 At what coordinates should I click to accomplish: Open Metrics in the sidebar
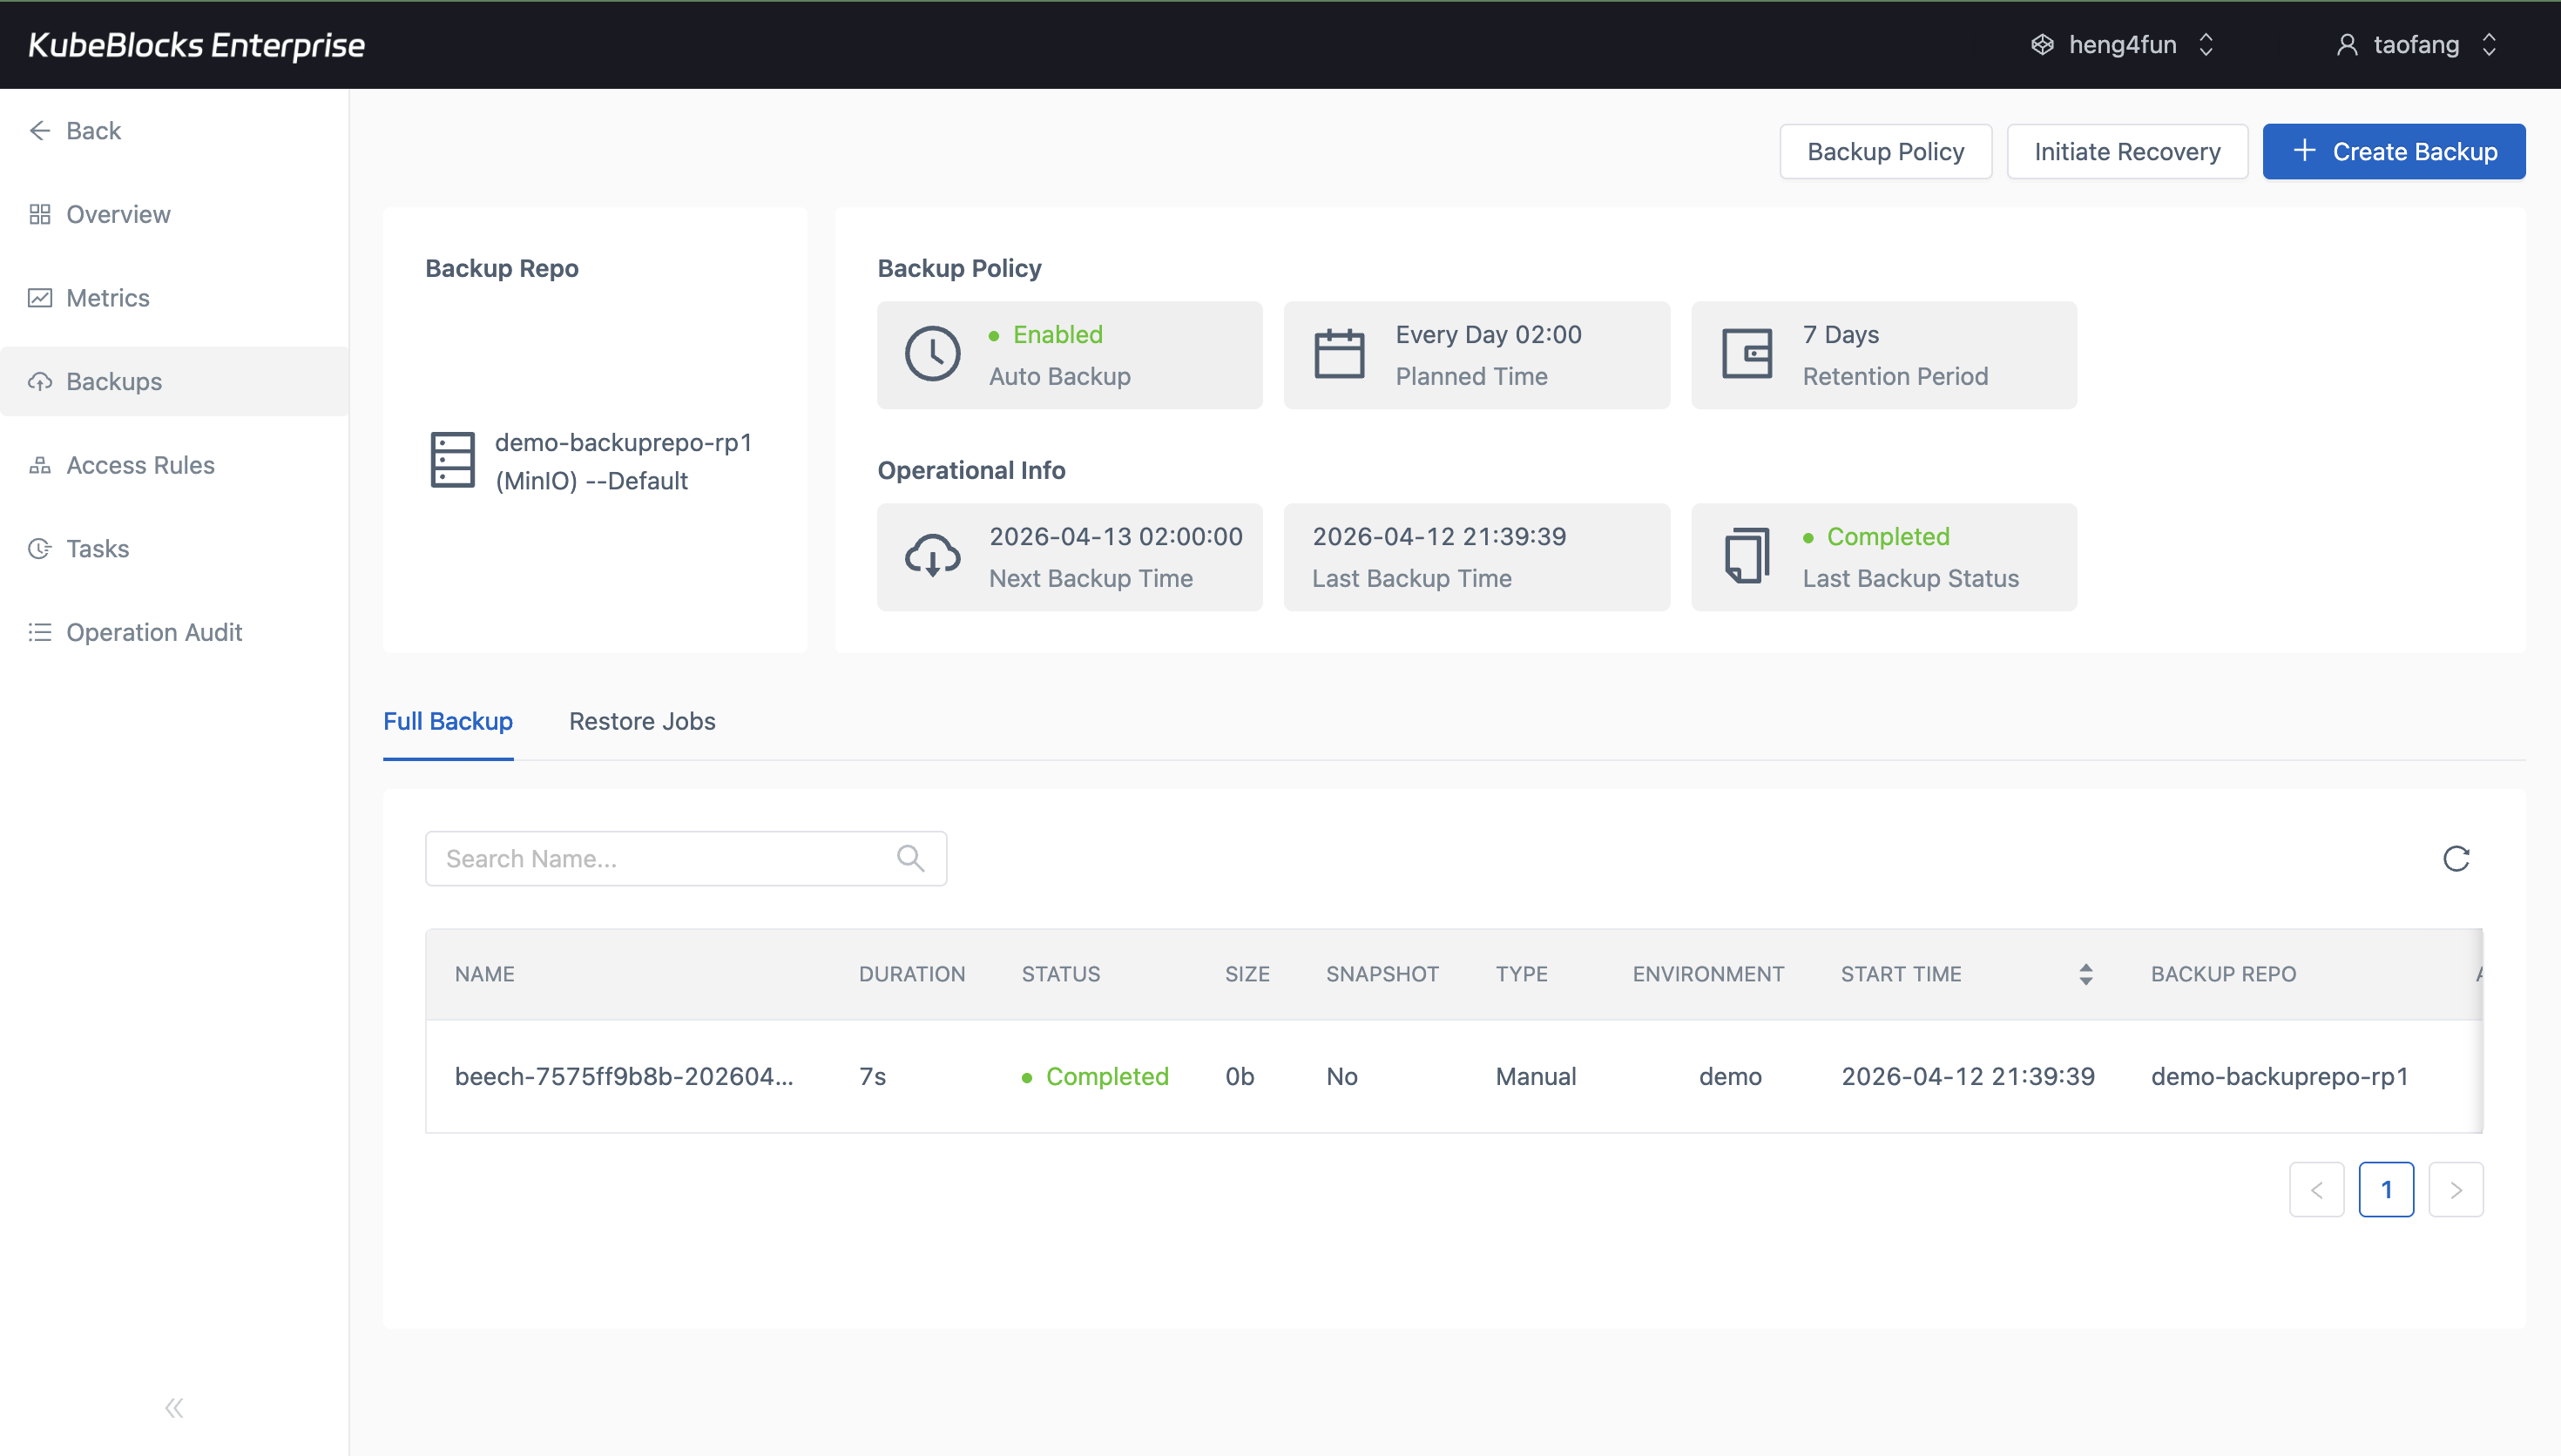tap(174, 298)
